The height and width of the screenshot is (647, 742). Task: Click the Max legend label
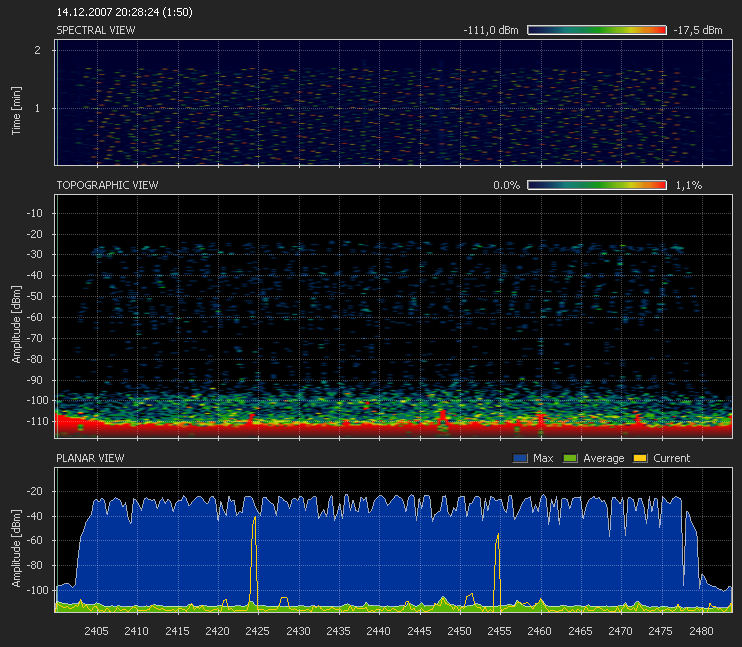543,458
